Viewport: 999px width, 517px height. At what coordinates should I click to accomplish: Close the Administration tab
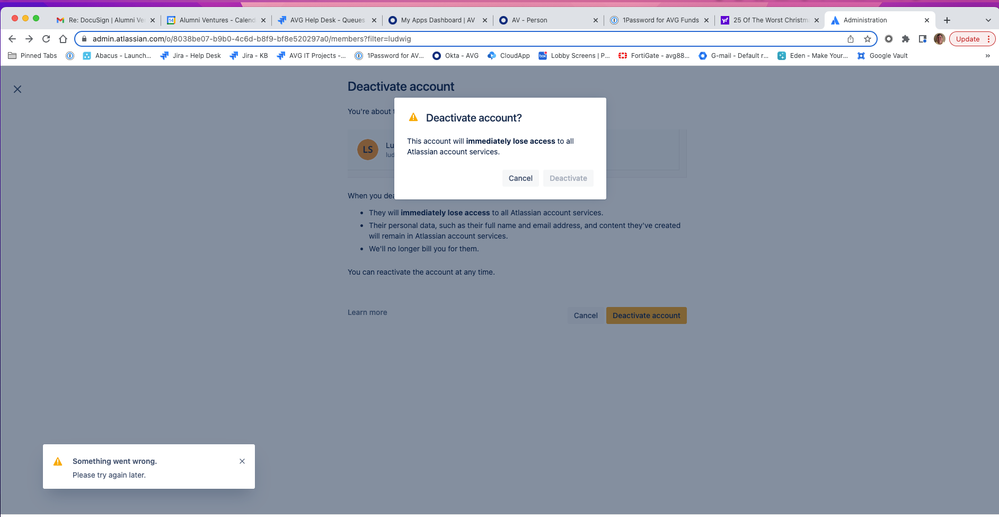point(927,20)
